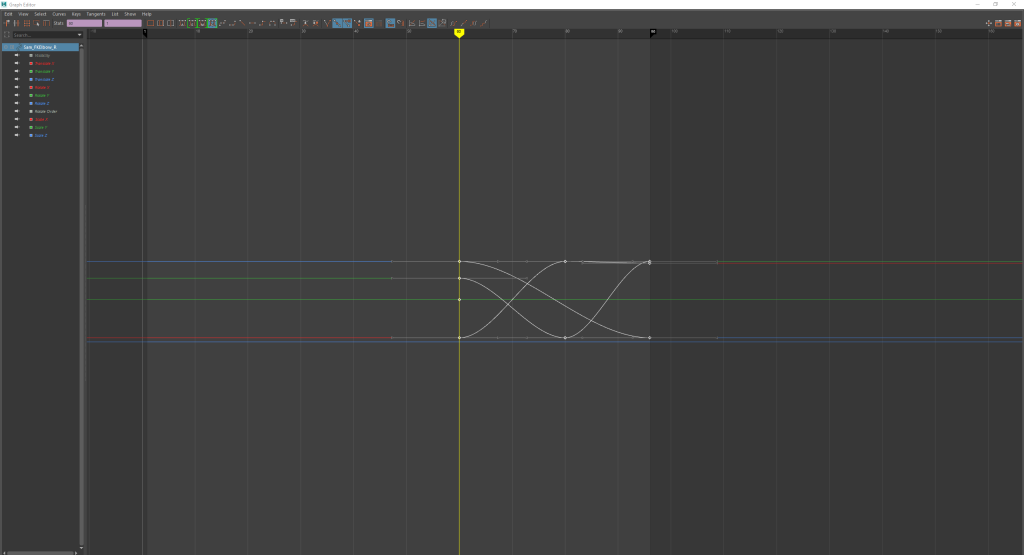Mute the Rotate Z channel
Viewport: 1024px width, 555px height.
(x=17, y=103)
